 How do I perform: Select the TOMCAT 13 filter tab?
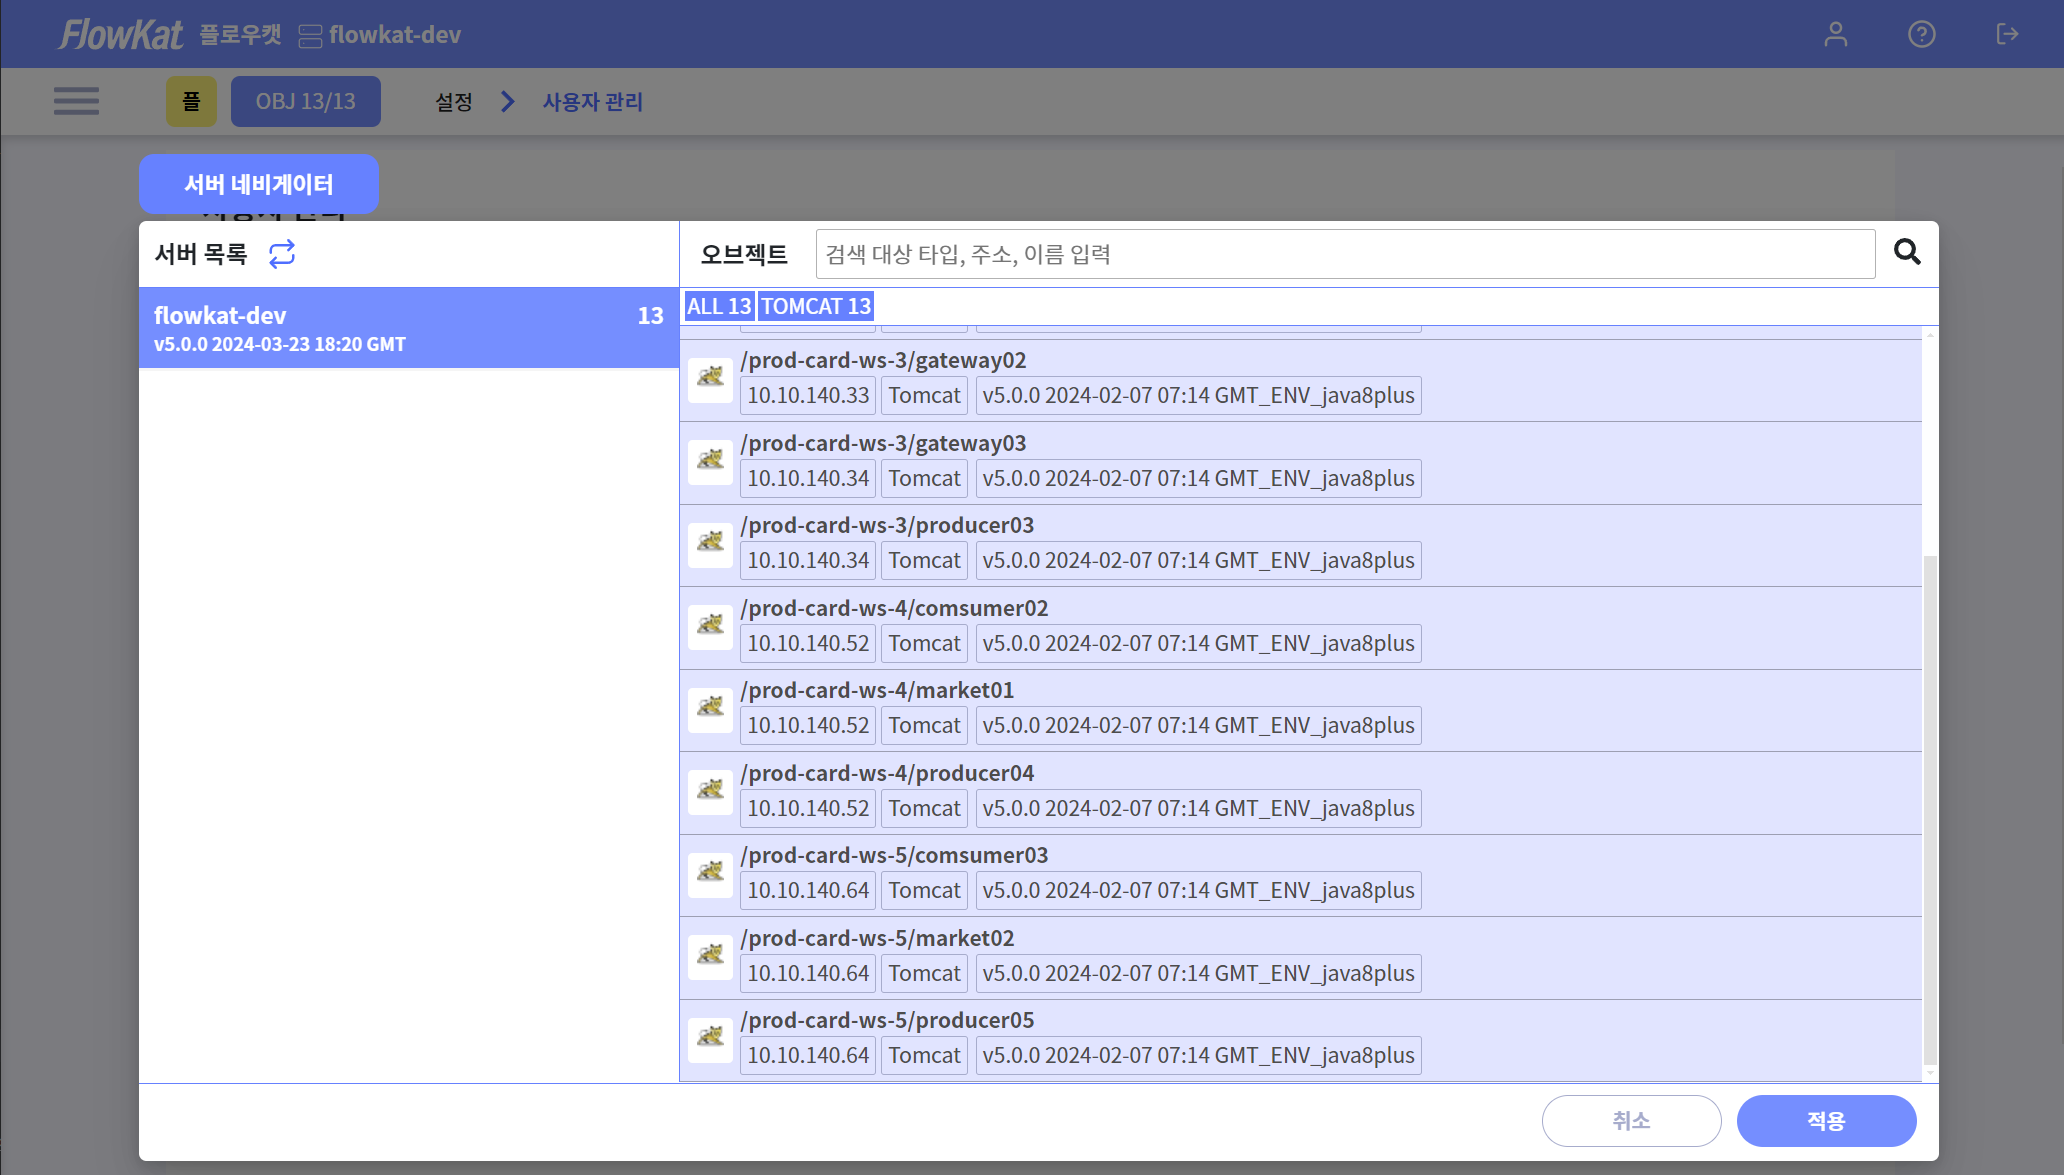pos(815,306)
